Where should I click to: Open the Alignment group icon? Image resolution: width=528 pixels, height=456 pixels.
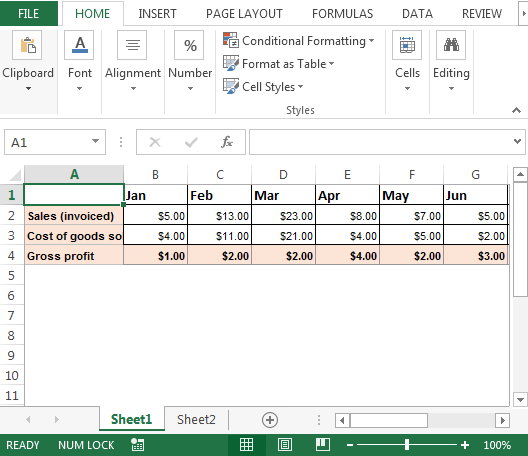click(x=132, y=45)
